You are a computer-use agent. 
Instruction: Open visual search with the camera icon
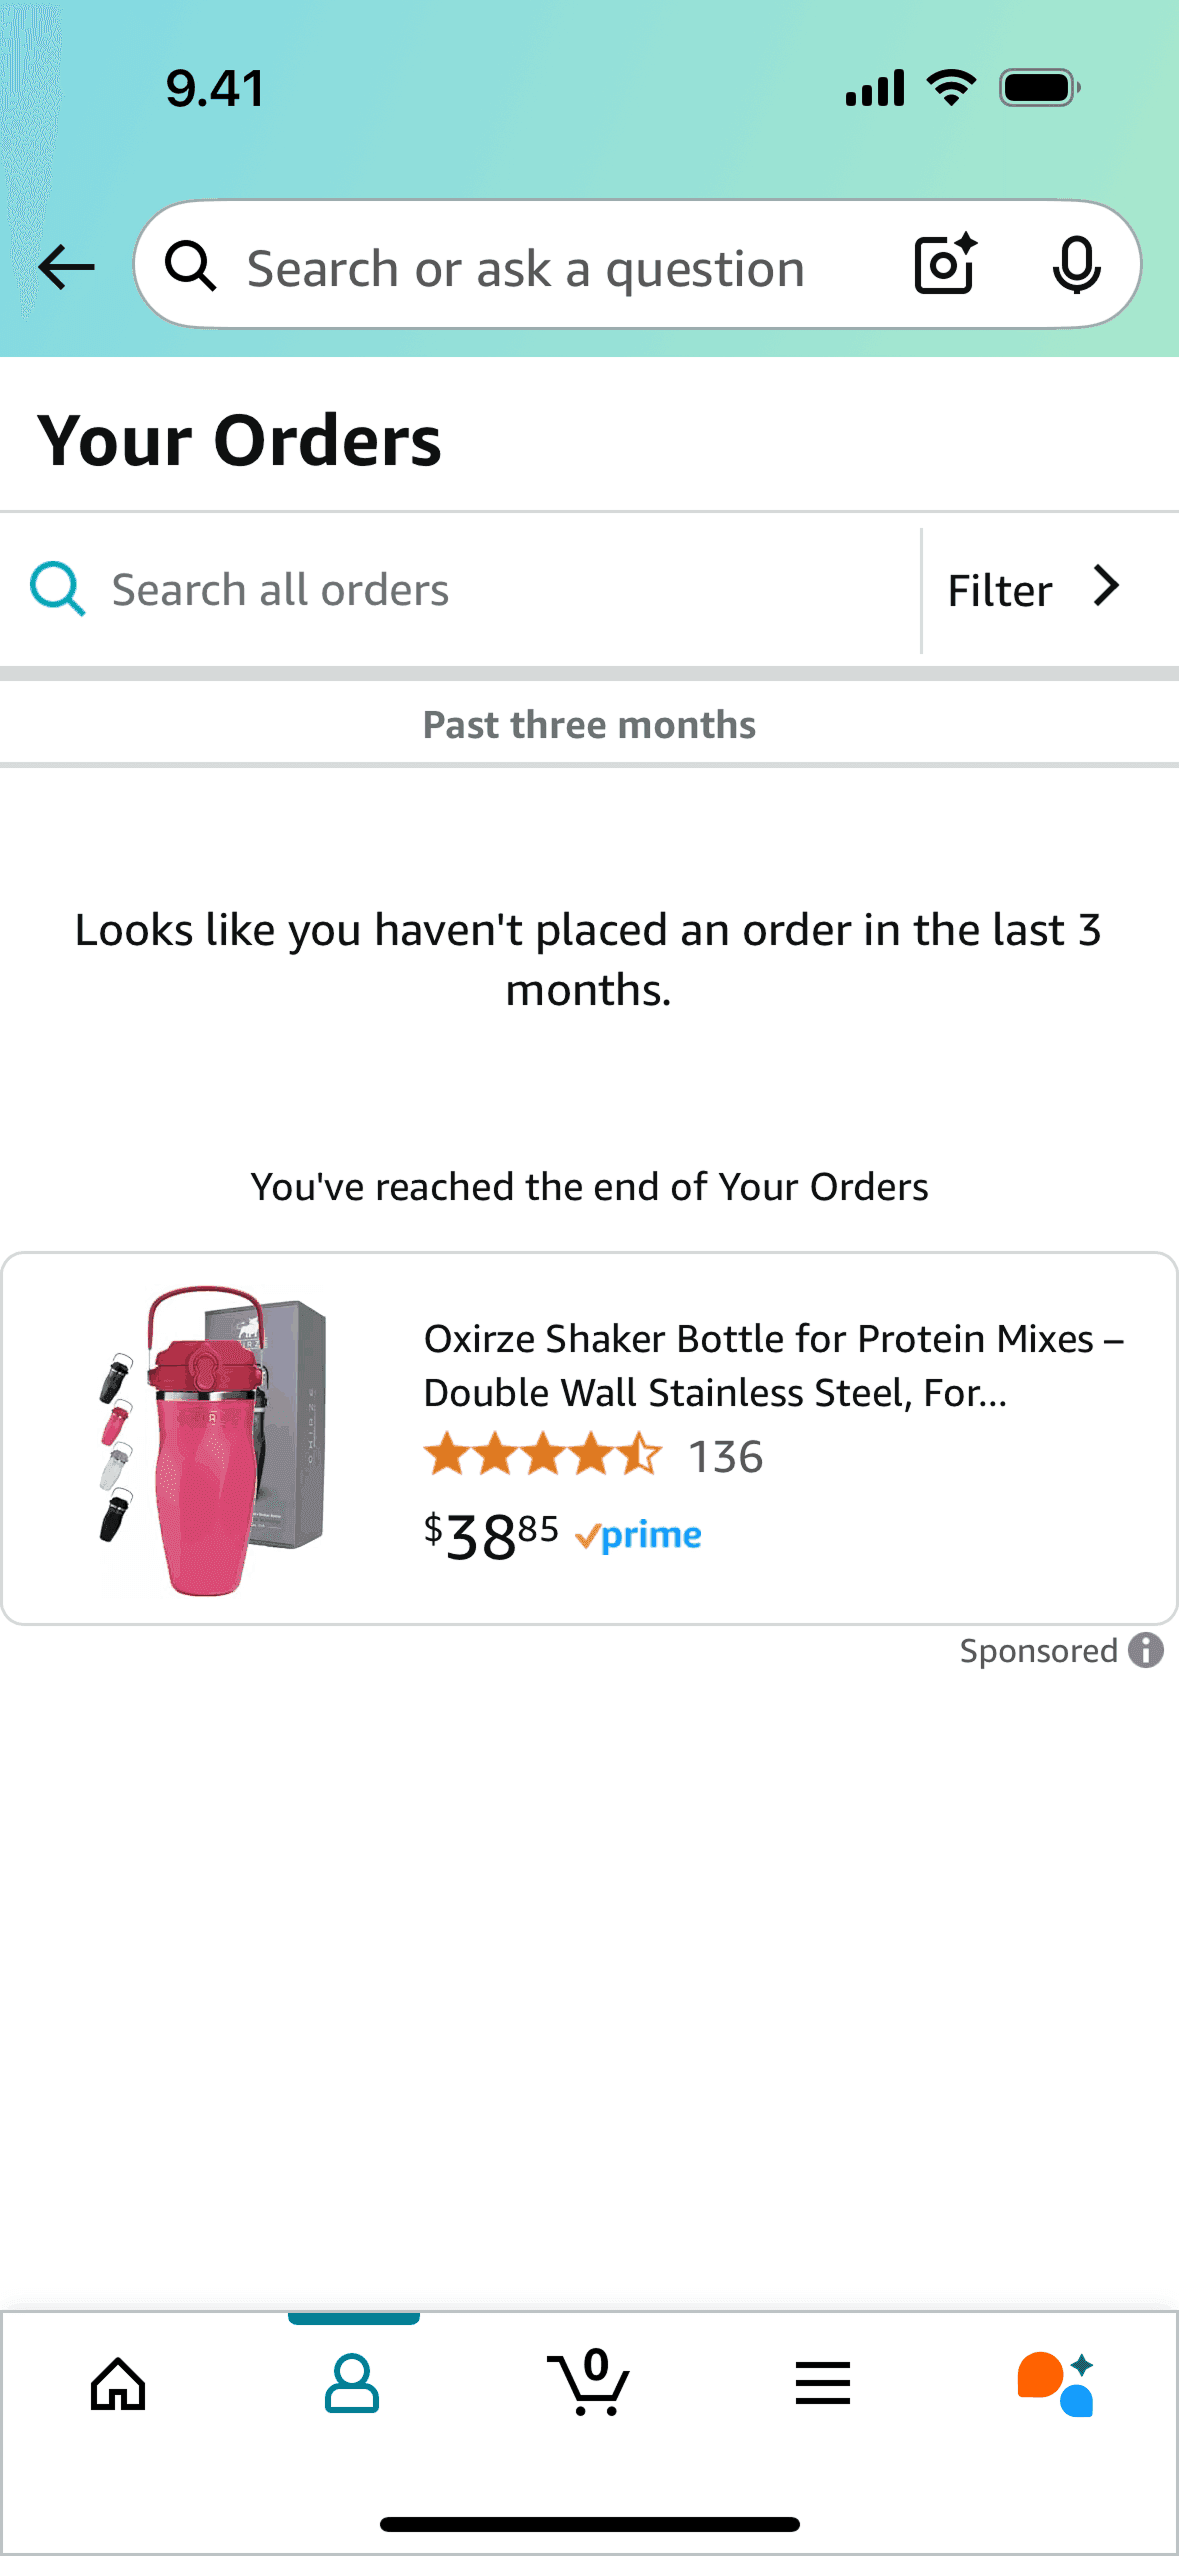(941, 265)
